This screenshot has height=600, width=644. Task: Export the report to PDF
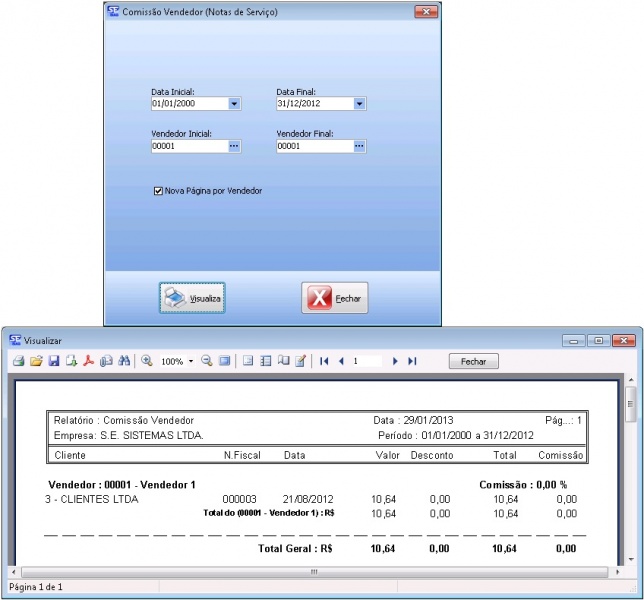tap(88, 361)
